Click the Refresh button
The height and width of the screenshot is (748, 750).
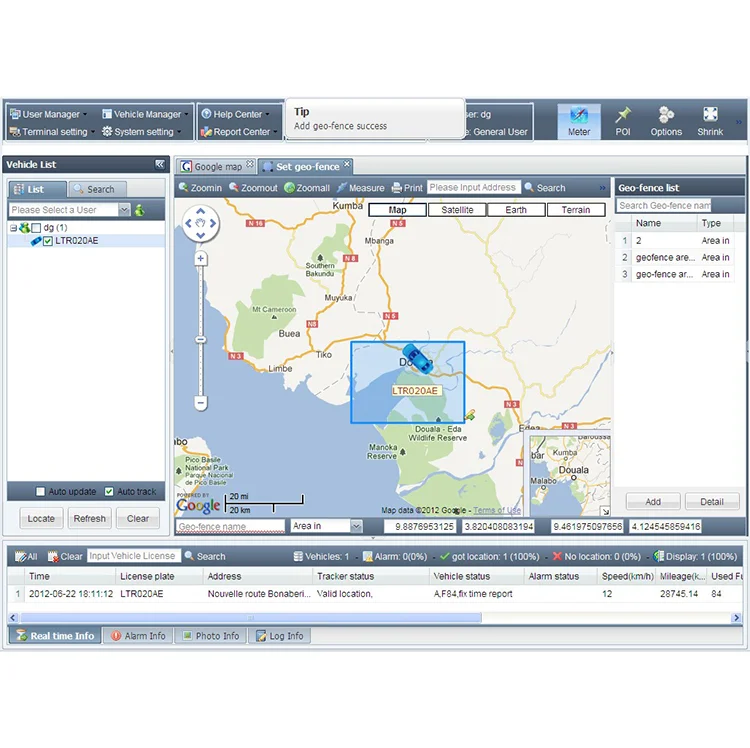(x=89, y=518)
